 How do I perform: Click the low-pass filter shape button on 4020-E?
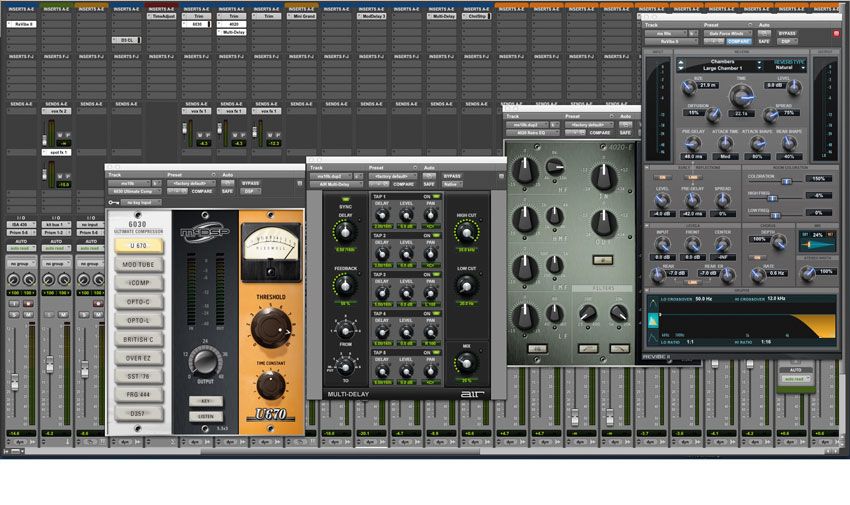tap(619, 349)
